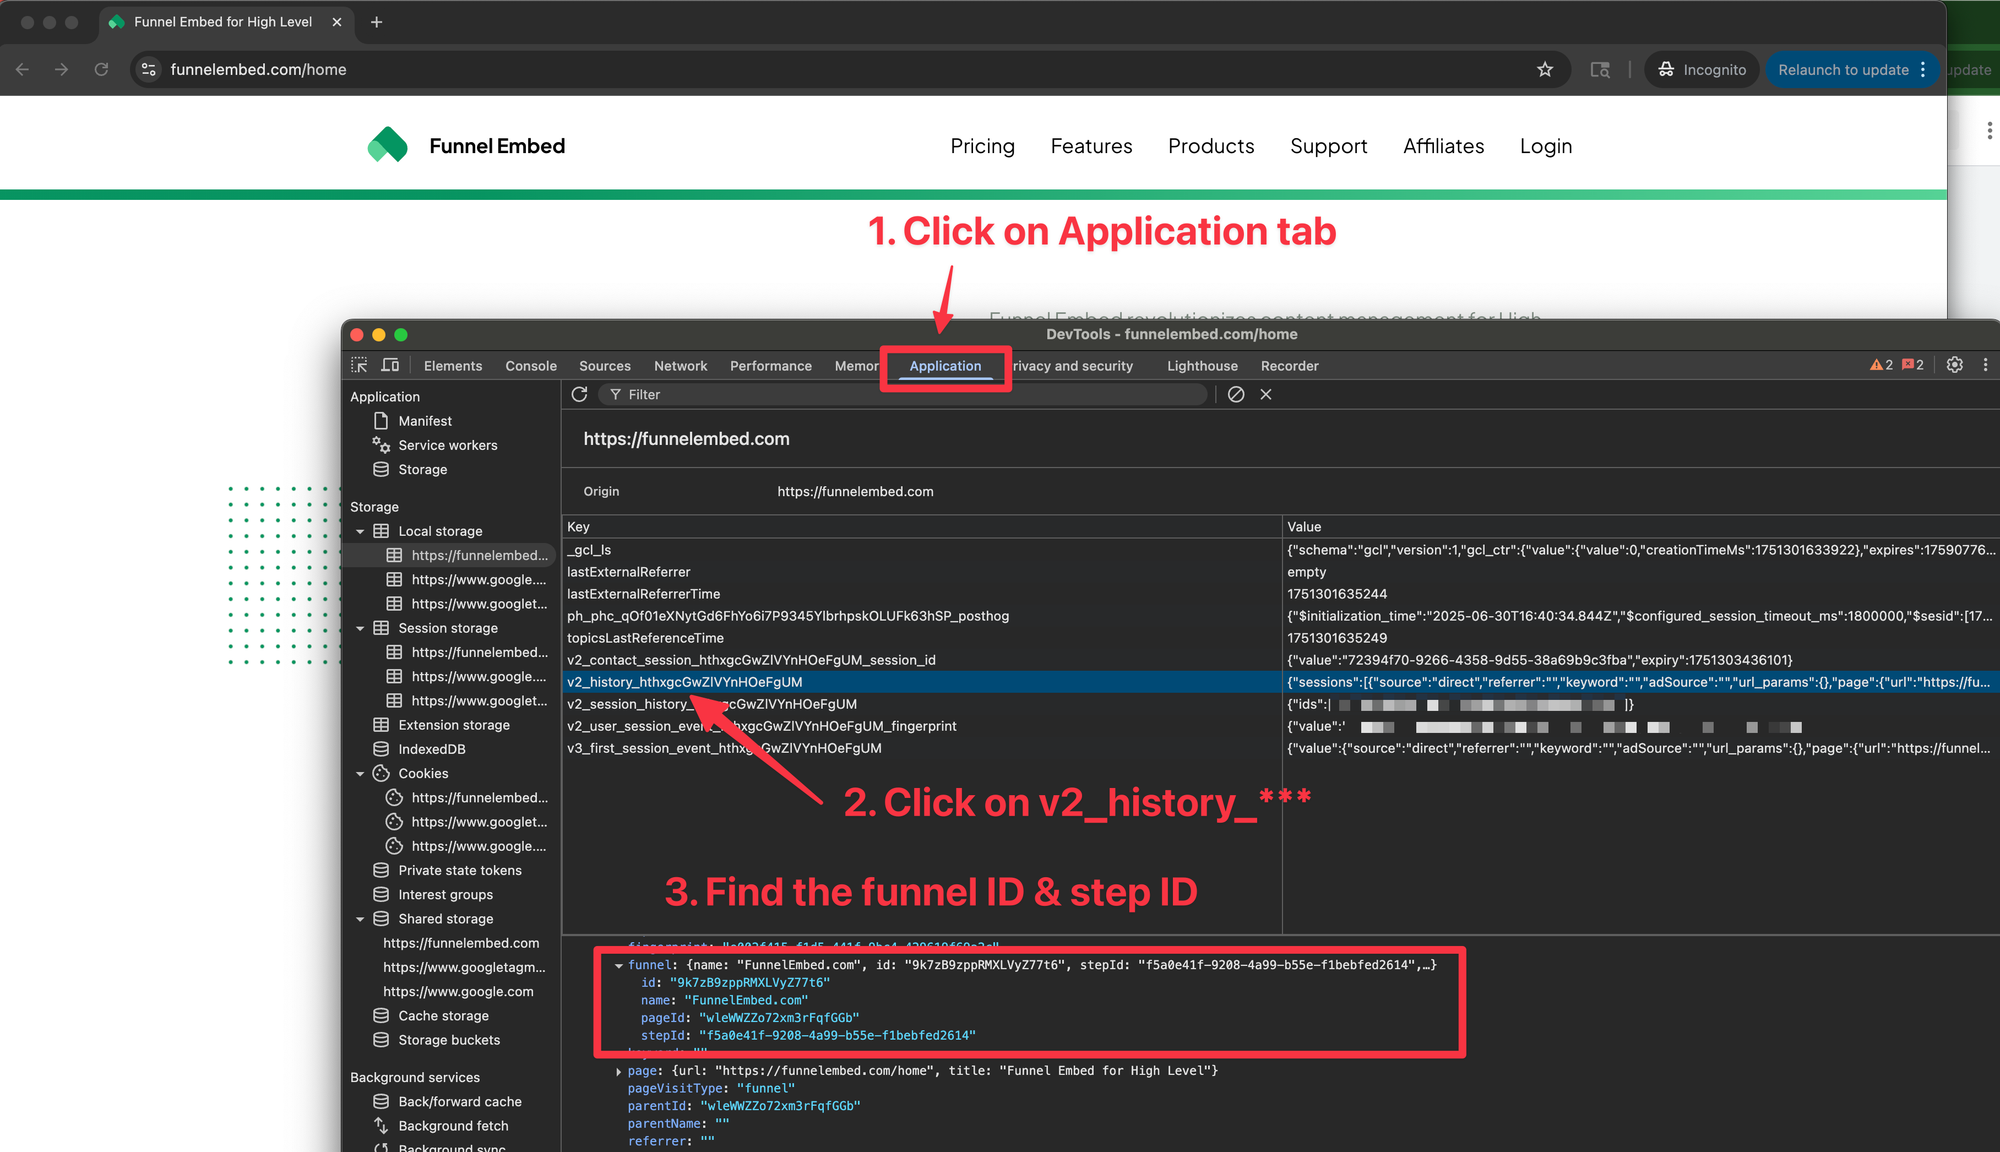Click the issues count icon in DevTools

pyautogui.click(x=1912, y=365)
